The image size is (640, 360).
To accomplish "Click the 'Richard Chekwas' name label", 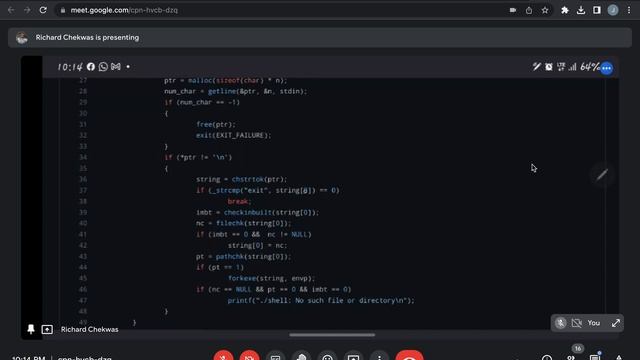I will 89,329.
